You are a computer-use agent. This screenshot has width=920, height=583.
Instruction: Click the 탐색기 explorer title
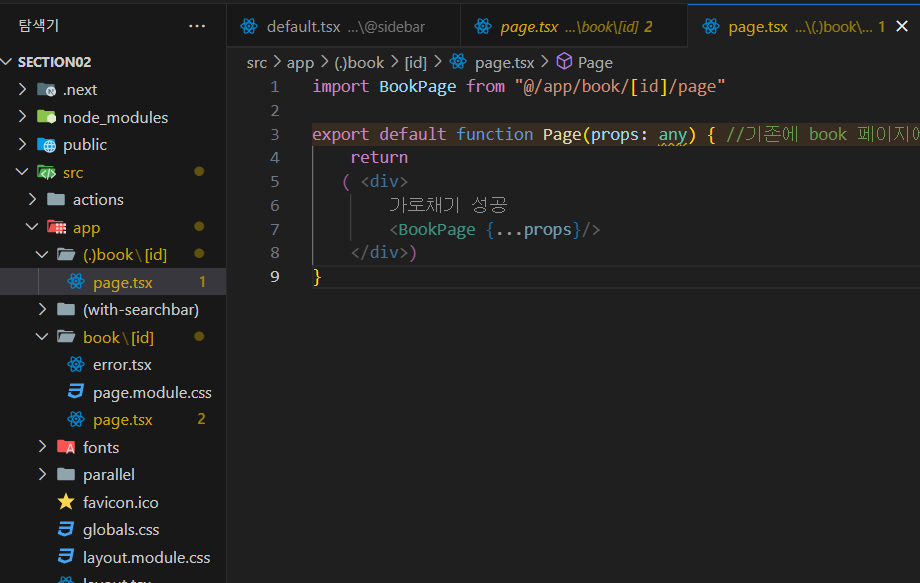[x=39, y=25]
